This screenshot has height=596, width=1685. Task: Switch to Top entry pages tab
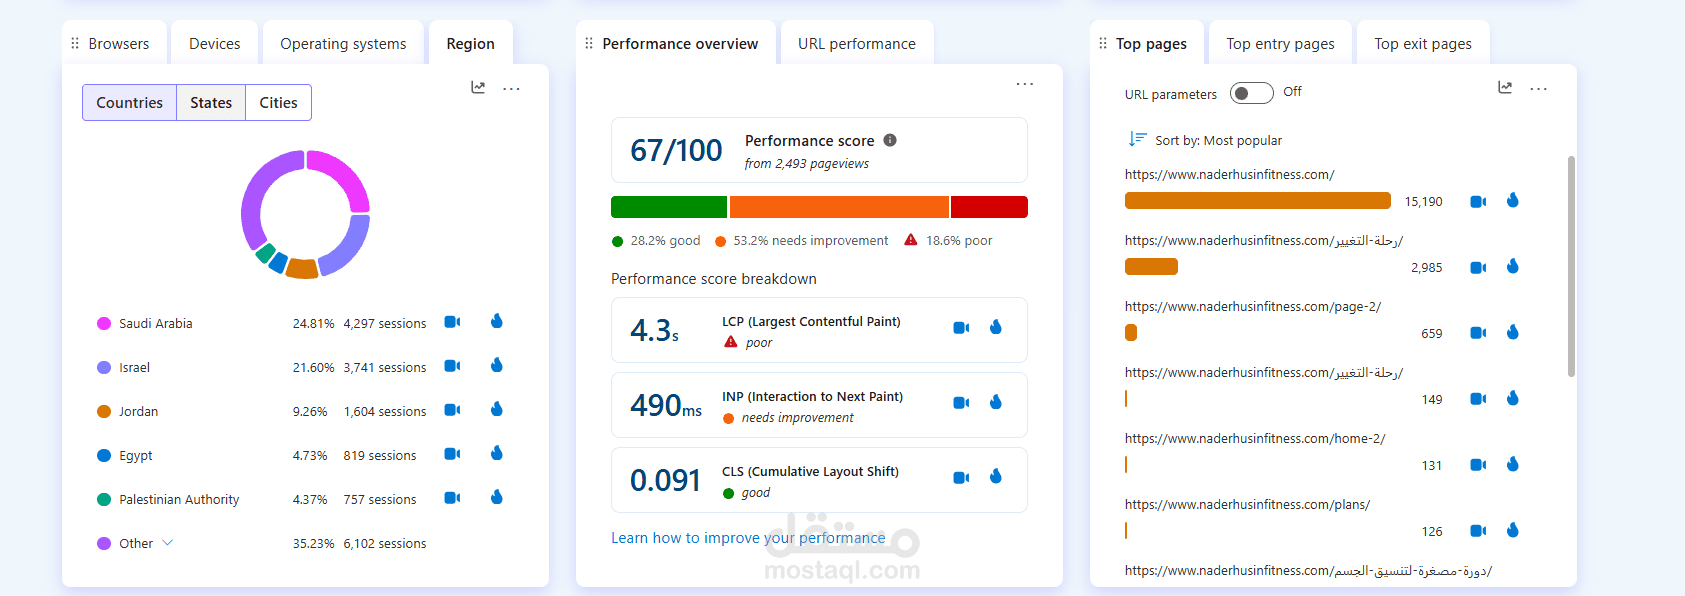(x=1280, y=44)
